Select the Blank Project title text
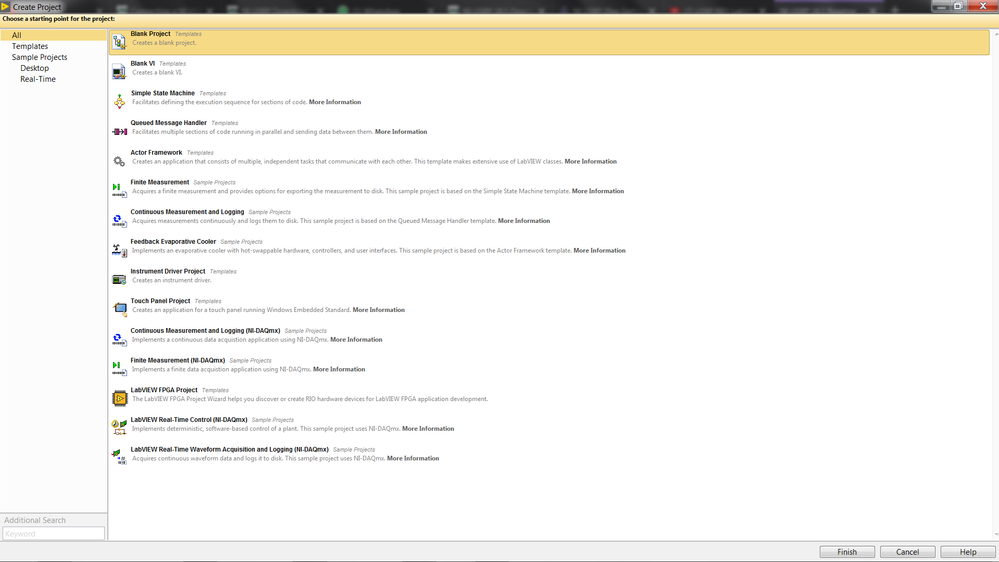999x562 pixels. tap(150, 34)
